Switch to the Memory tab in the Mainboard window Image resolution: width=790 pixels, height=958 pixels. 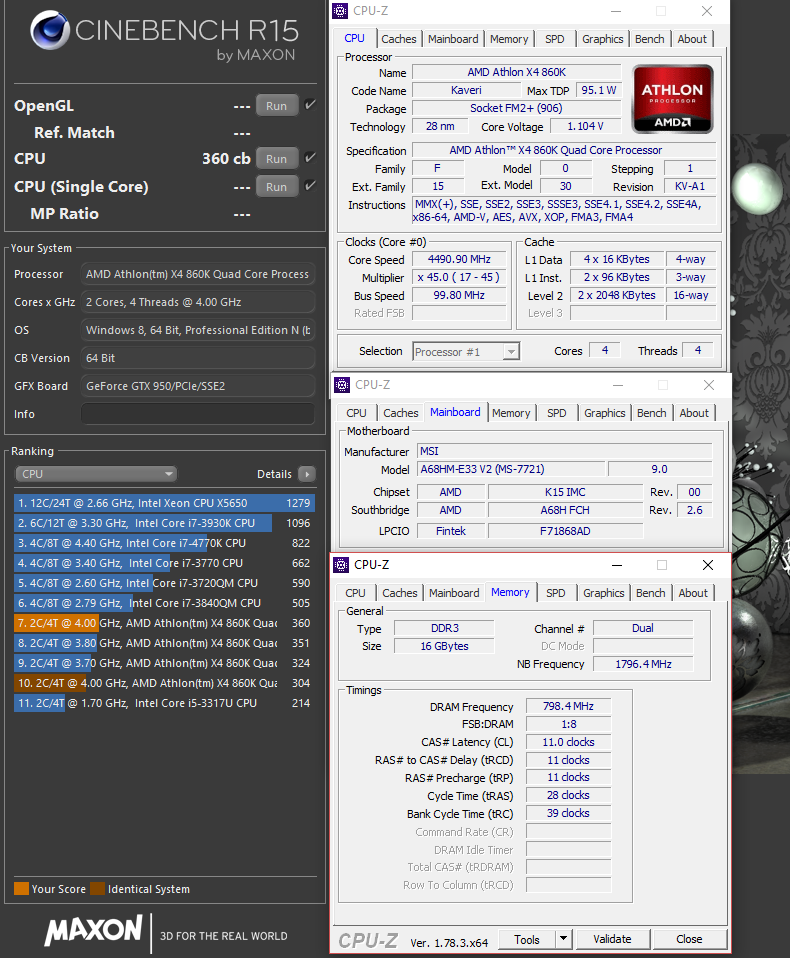click(511, 413)
